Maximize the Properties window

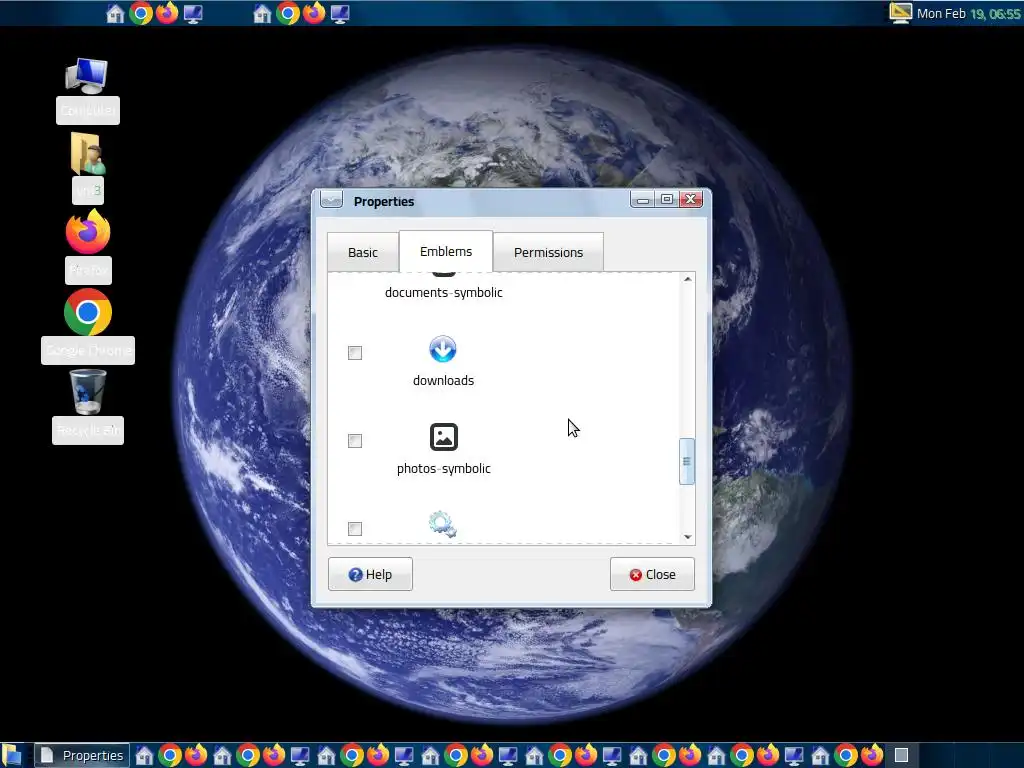click(666, 199)
